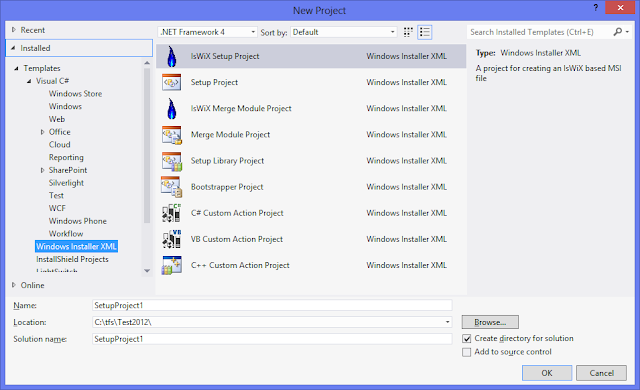Viewport: 640px width, 390px height.
Task: Select the Setup Project template name
Action: (x=214, y=82)
